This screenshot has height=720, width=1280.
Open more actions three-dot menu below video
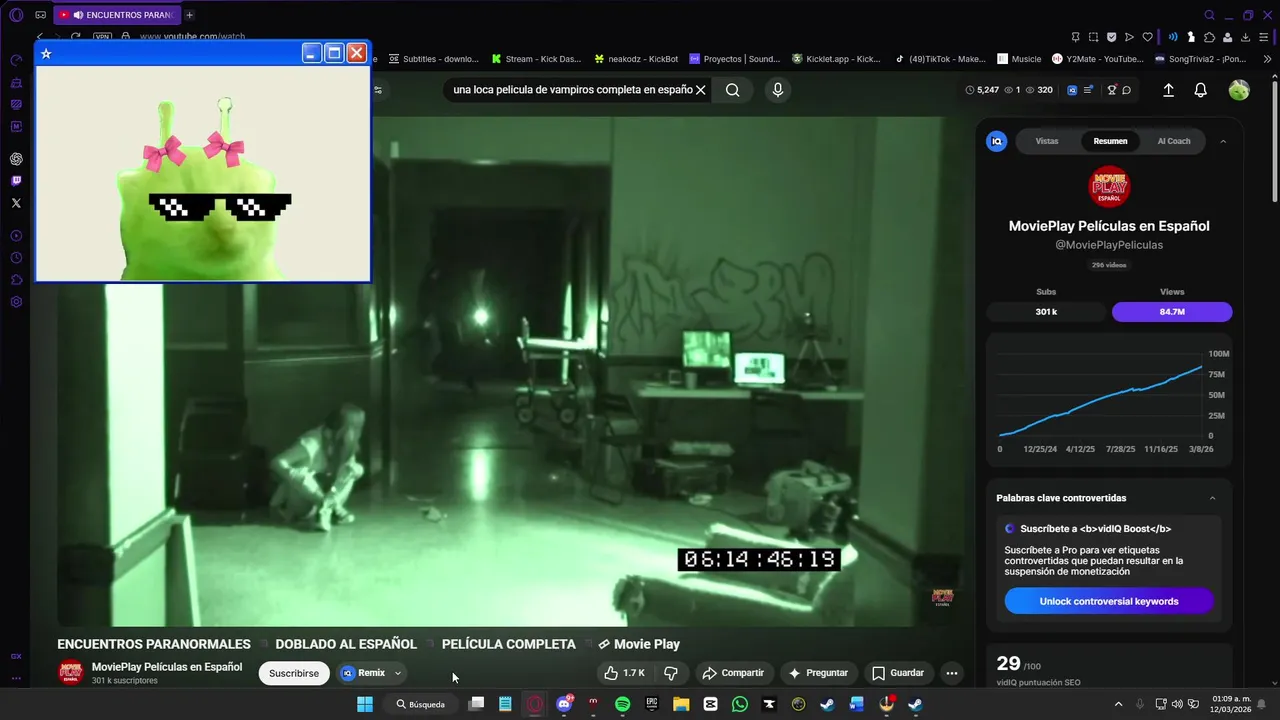tap(952, 673)
